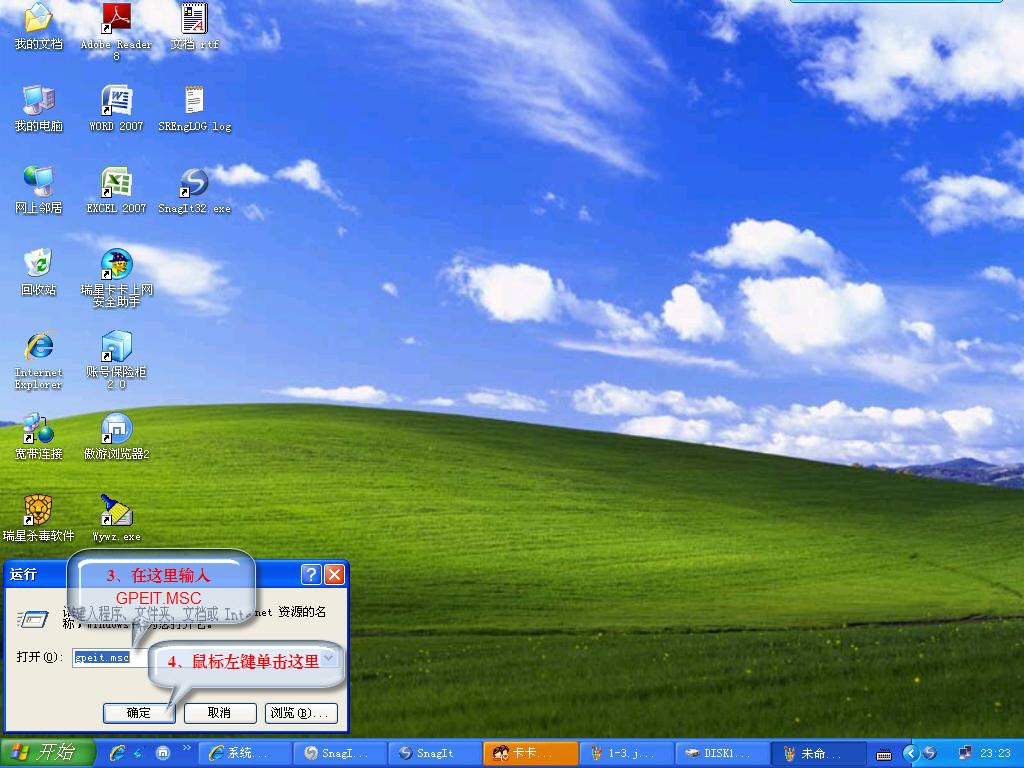Select the SREngLOG.log file
Image resolution: width=1024 pixels, height=768 pixels.
tap(195, 109)
